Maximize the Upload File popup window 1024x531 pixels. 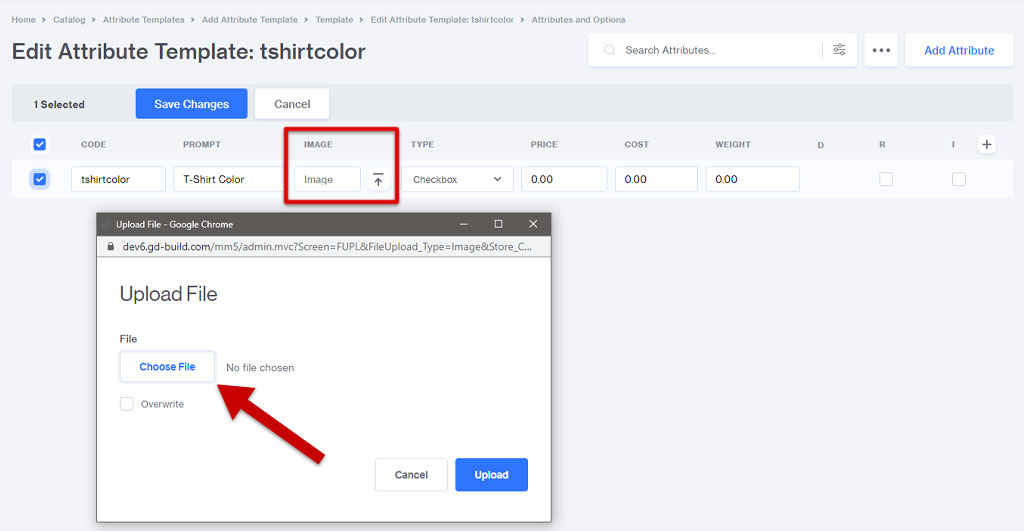pos(498,224)
